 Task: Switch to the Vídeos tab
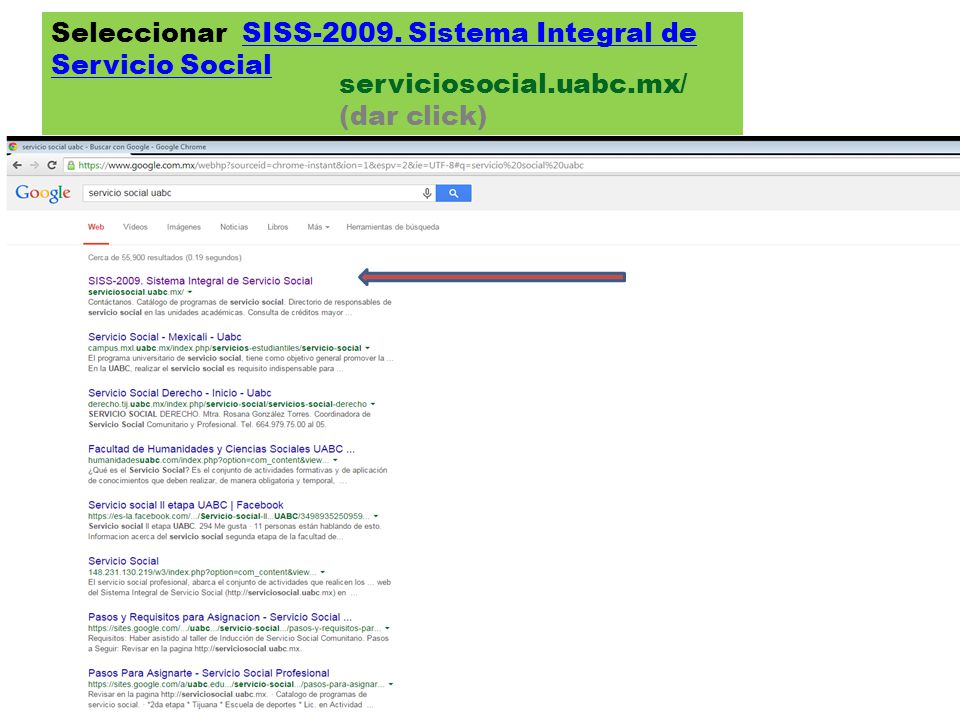[x=135, y=227]
